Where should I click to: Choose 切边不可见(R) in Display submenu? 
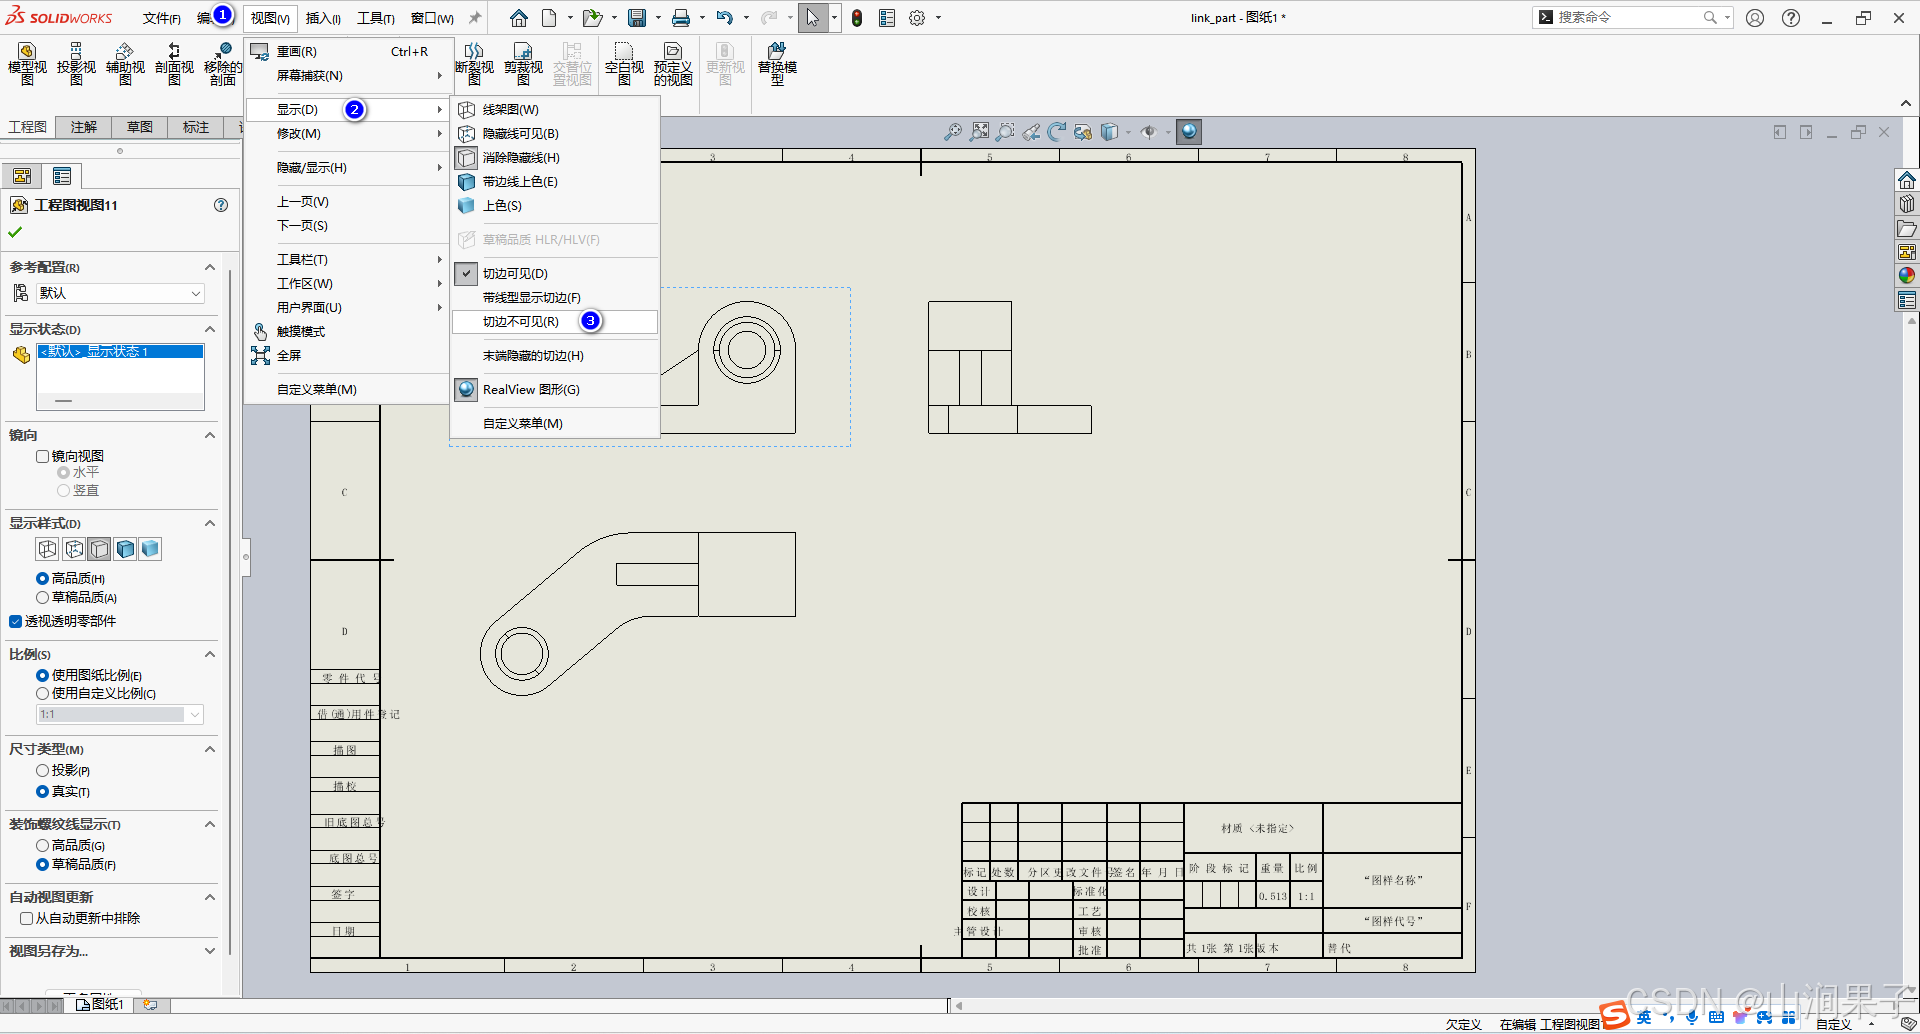coord(555,321)
